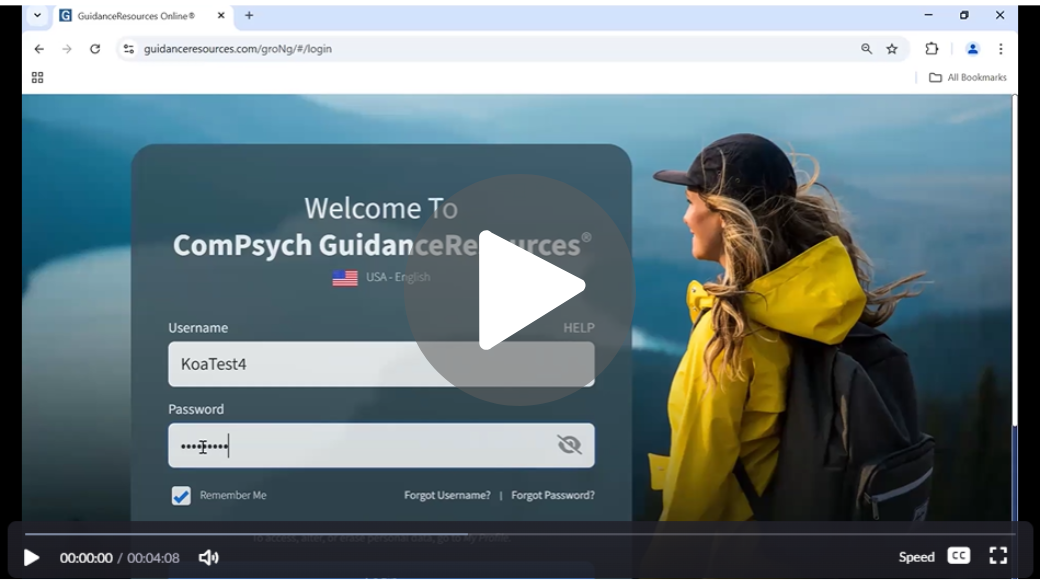Click the 00:00:00 elapsed time text
Screen dimensions: 1040x580
[86, 558]
